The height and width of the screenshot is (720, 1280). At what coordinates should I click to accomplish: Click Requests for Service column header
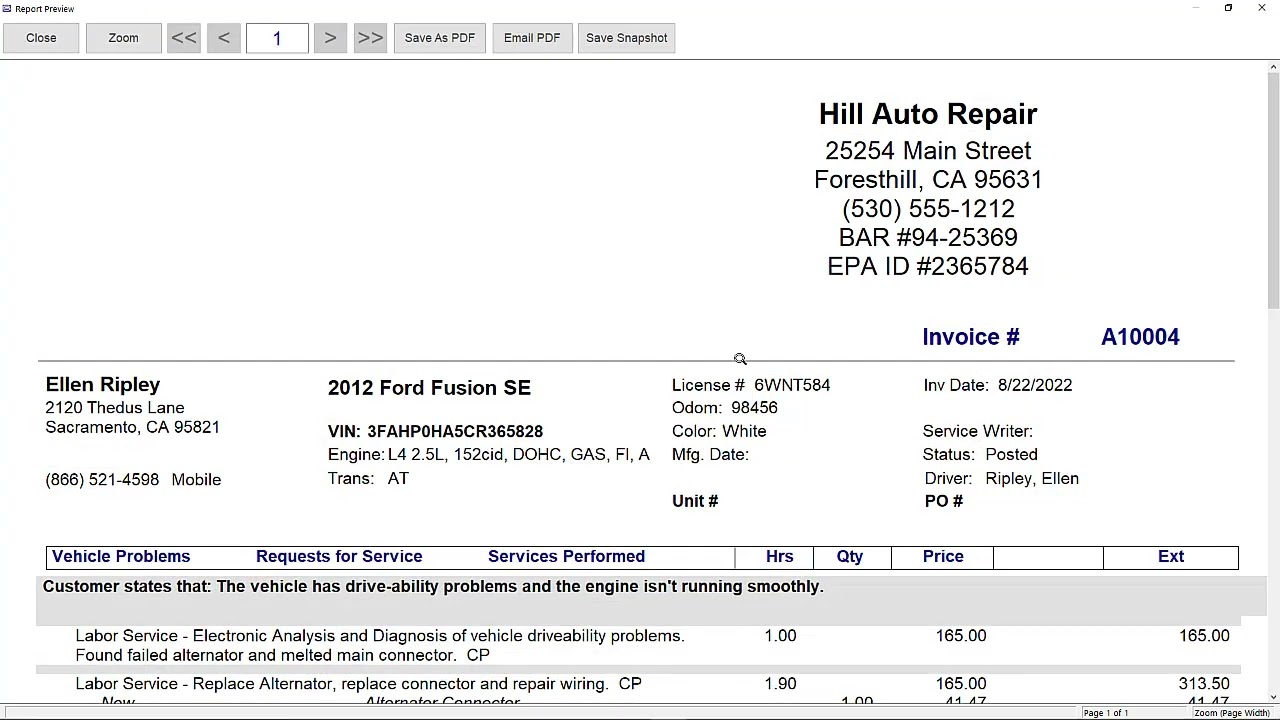click(339, 556)
